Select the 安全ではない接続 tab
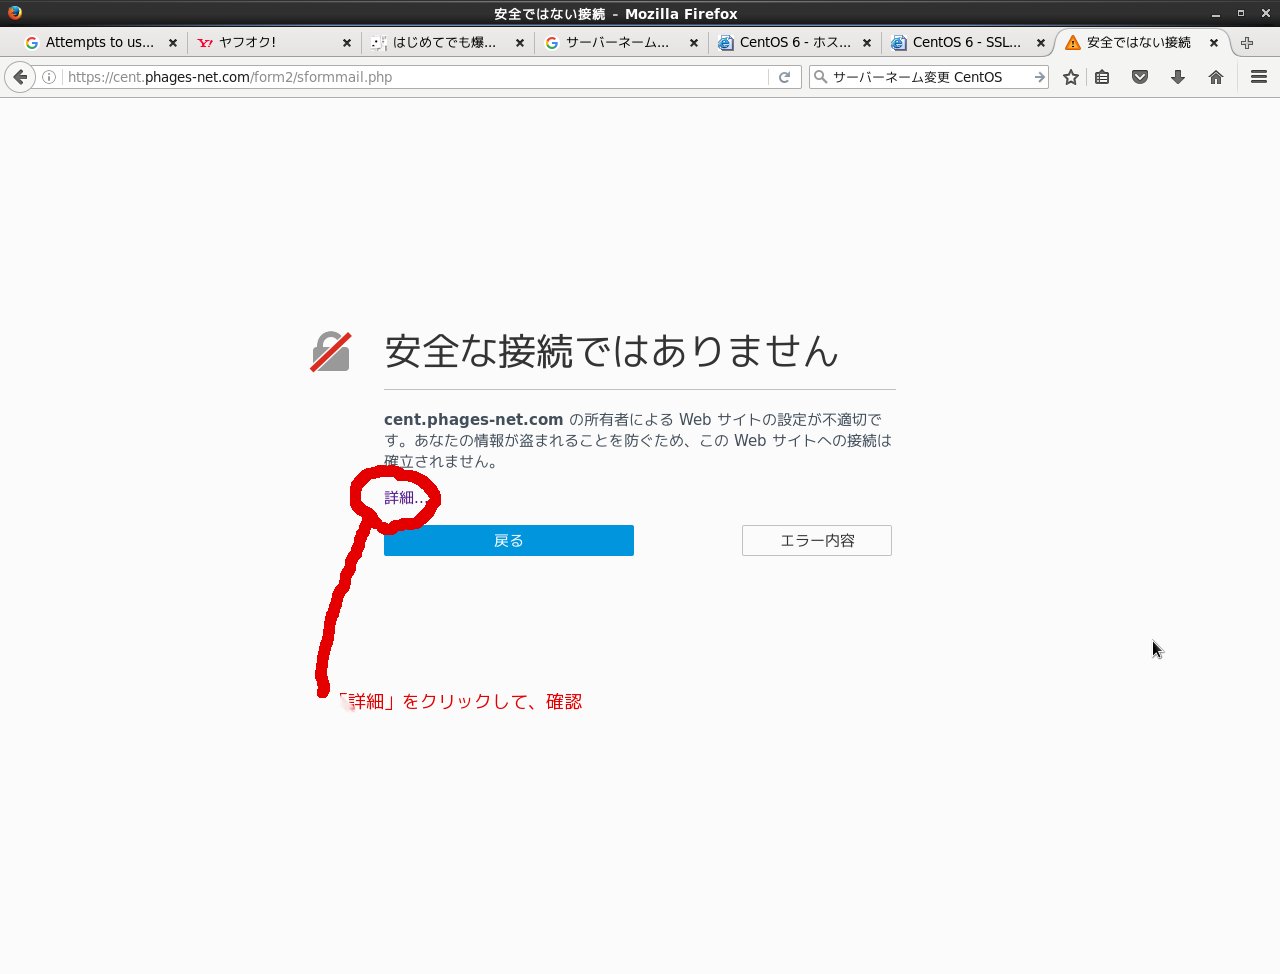 pos(1140,43)
